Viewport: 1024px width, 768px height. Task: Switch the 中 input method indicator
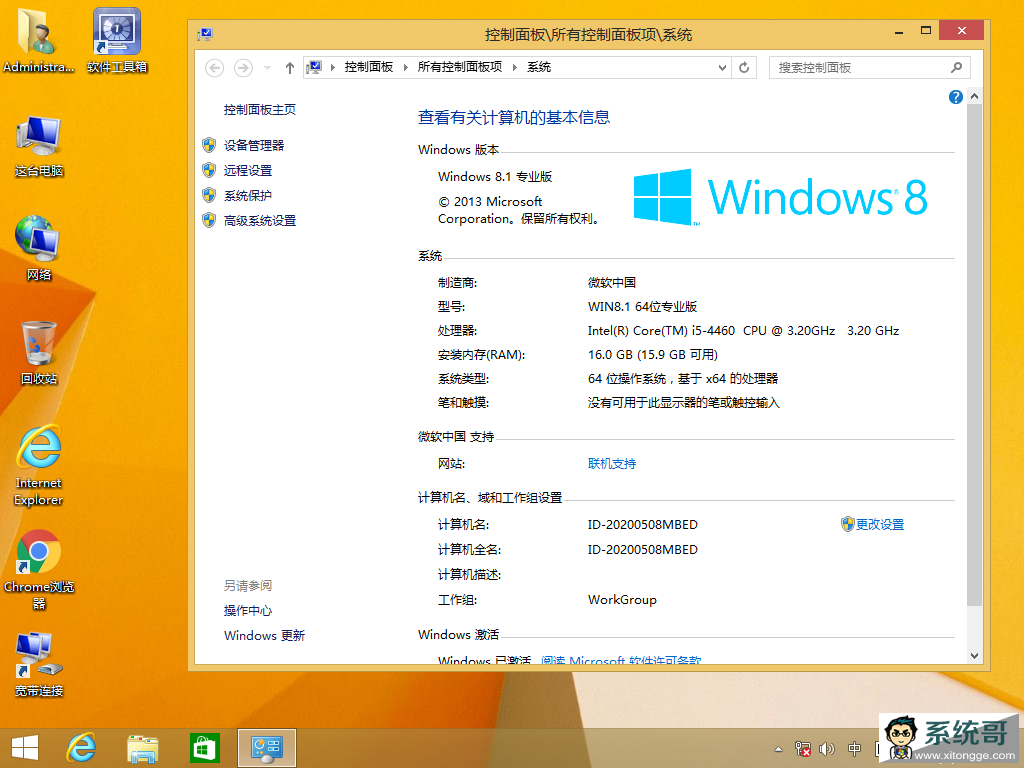(854, 749)
